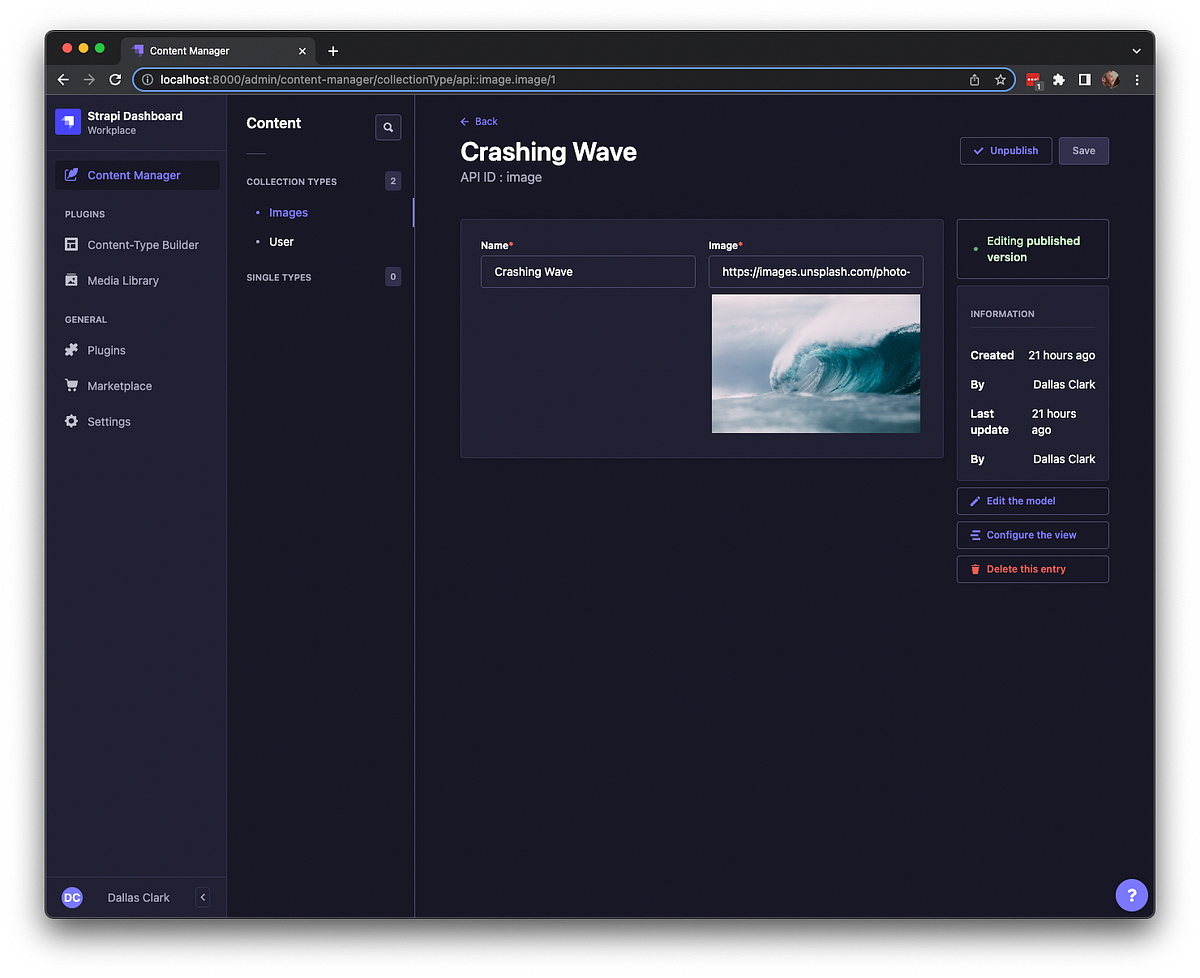The height and width of the screenshot is (978, 1200).
Task: Click the Delete this entry action
Action: 1032,568
